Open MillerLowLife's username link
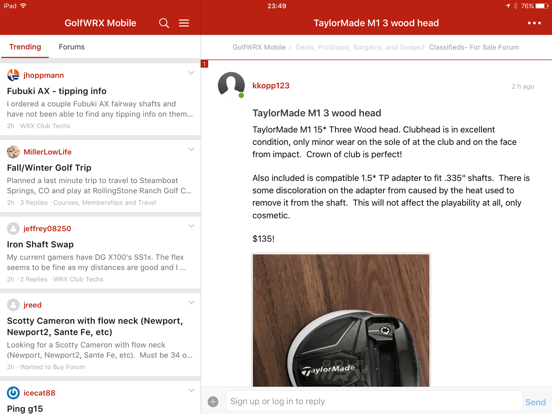This screenshot has height=414, width=552. 48,152
